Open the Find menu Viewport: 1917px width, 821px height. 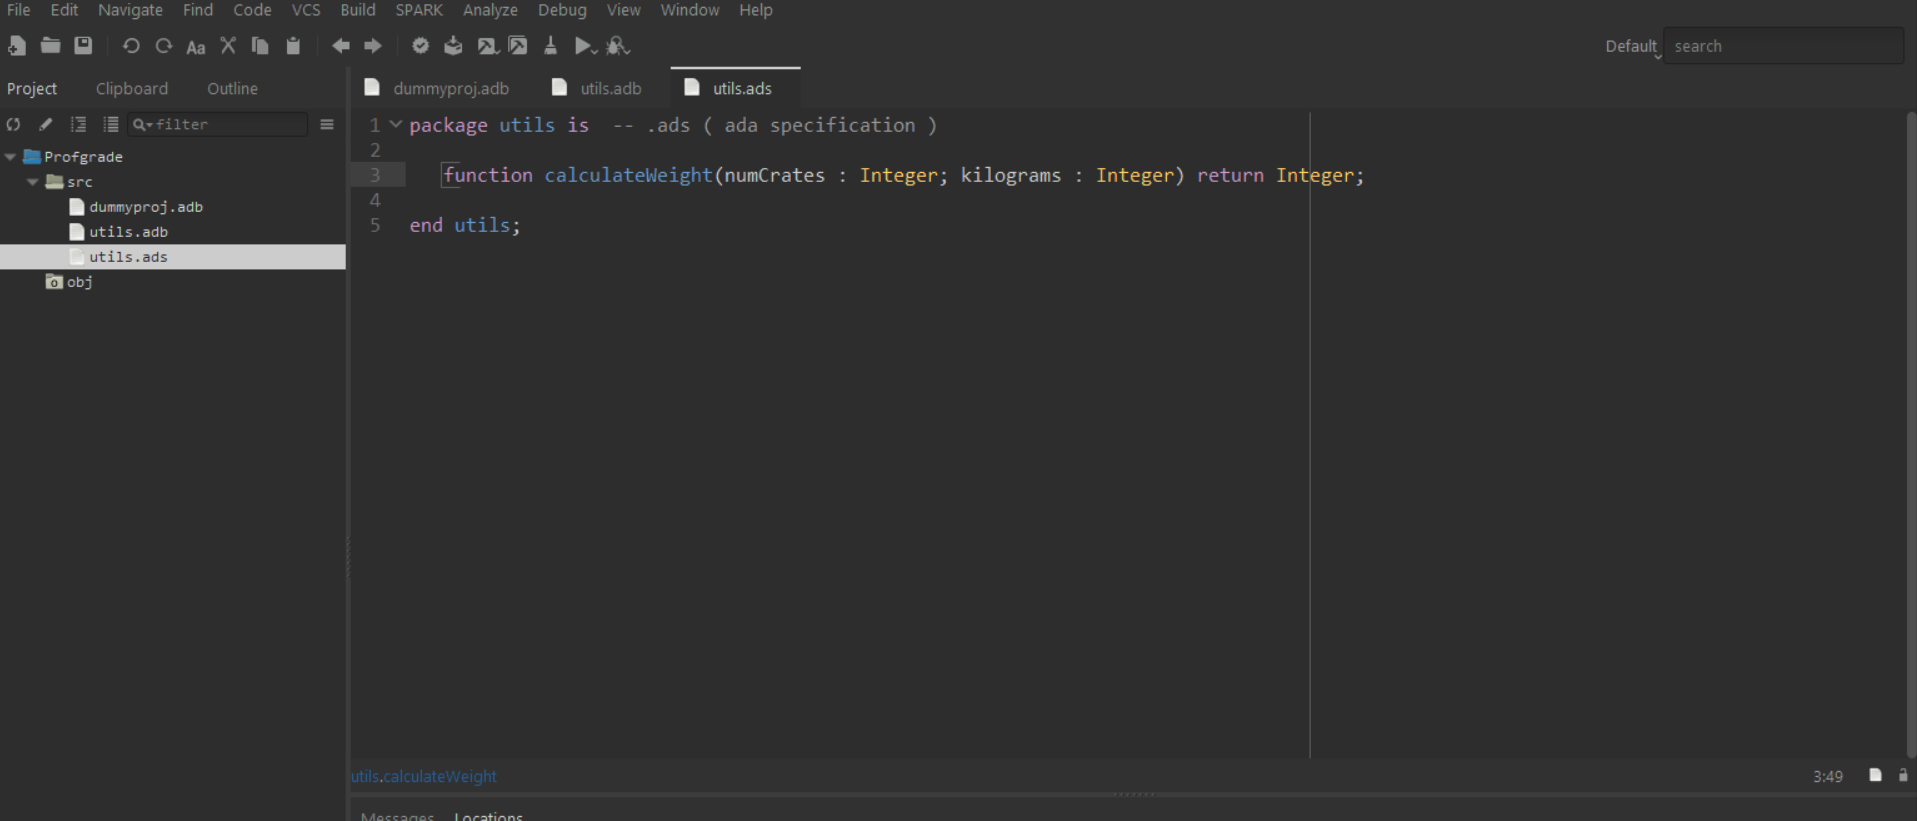198,10
